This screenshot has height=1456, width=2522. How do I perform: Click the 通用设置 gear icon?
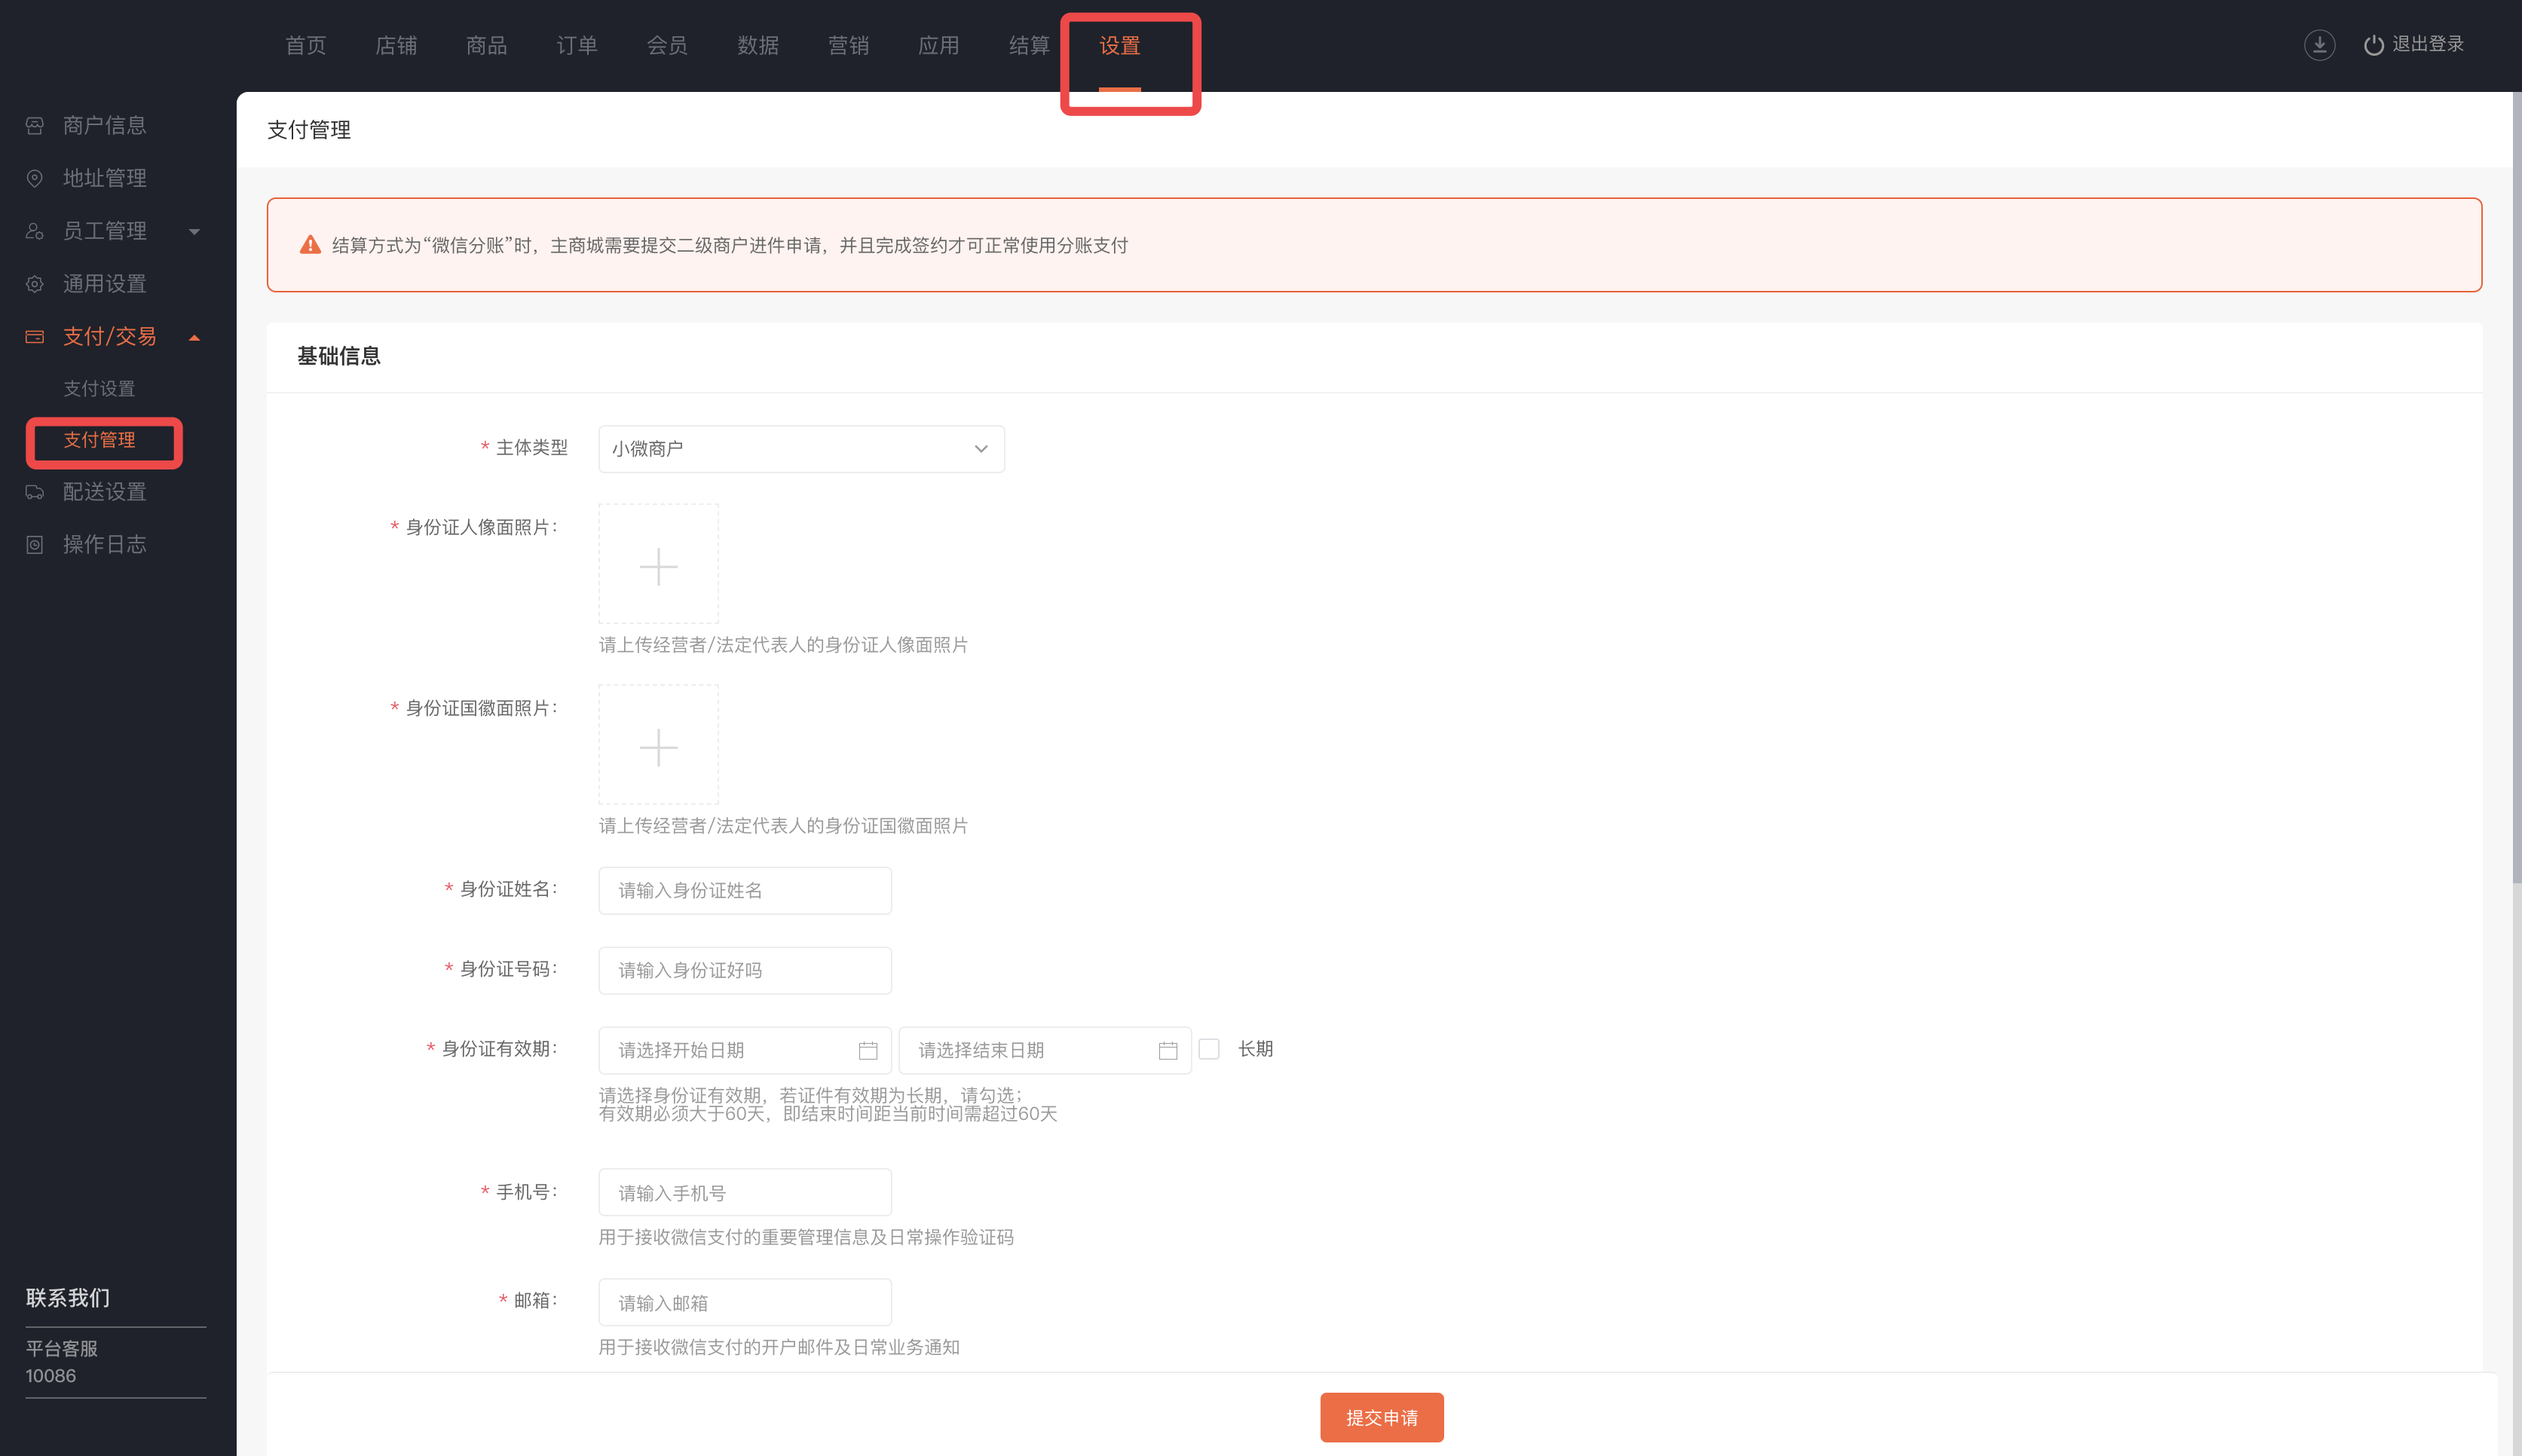[35, 284]
